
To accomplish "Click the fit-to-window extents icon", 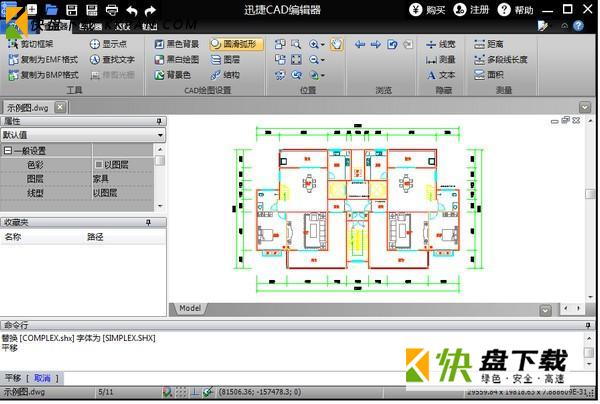I will (x=296, y=60).
